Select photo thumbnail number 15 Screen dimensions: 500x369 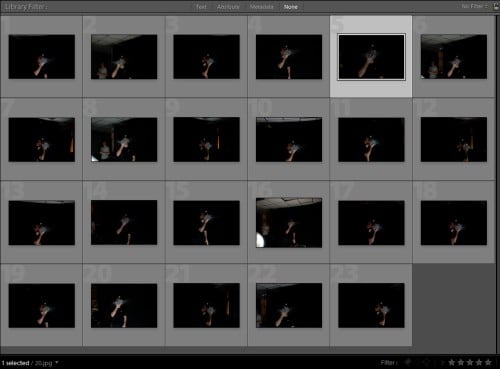206,223
